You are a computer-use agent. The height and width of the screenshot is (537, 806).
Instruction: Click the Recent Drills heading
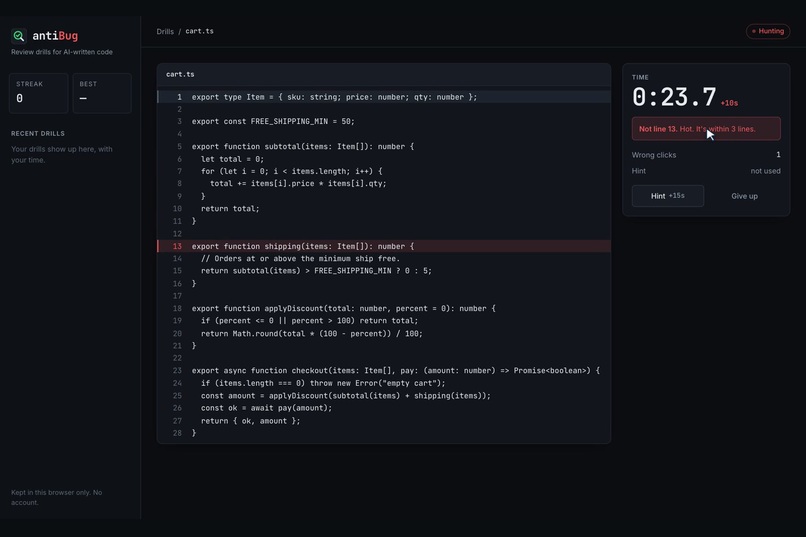click(38, 134)
